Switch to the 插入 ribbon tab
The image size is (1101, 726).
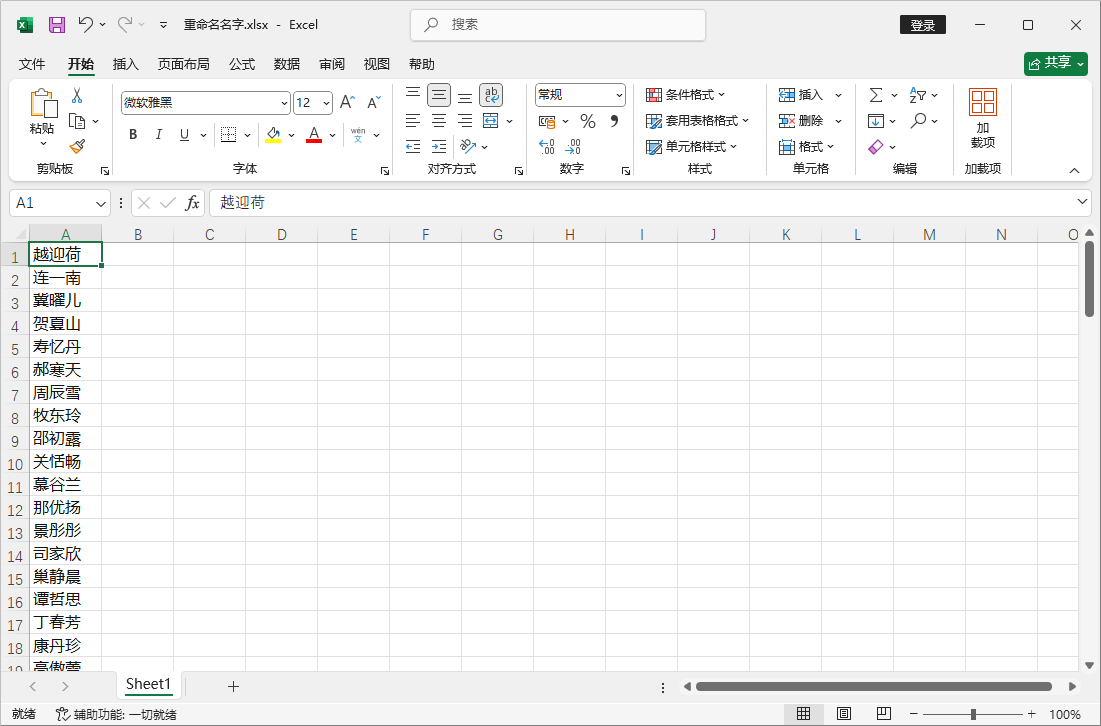coord(125,64)
